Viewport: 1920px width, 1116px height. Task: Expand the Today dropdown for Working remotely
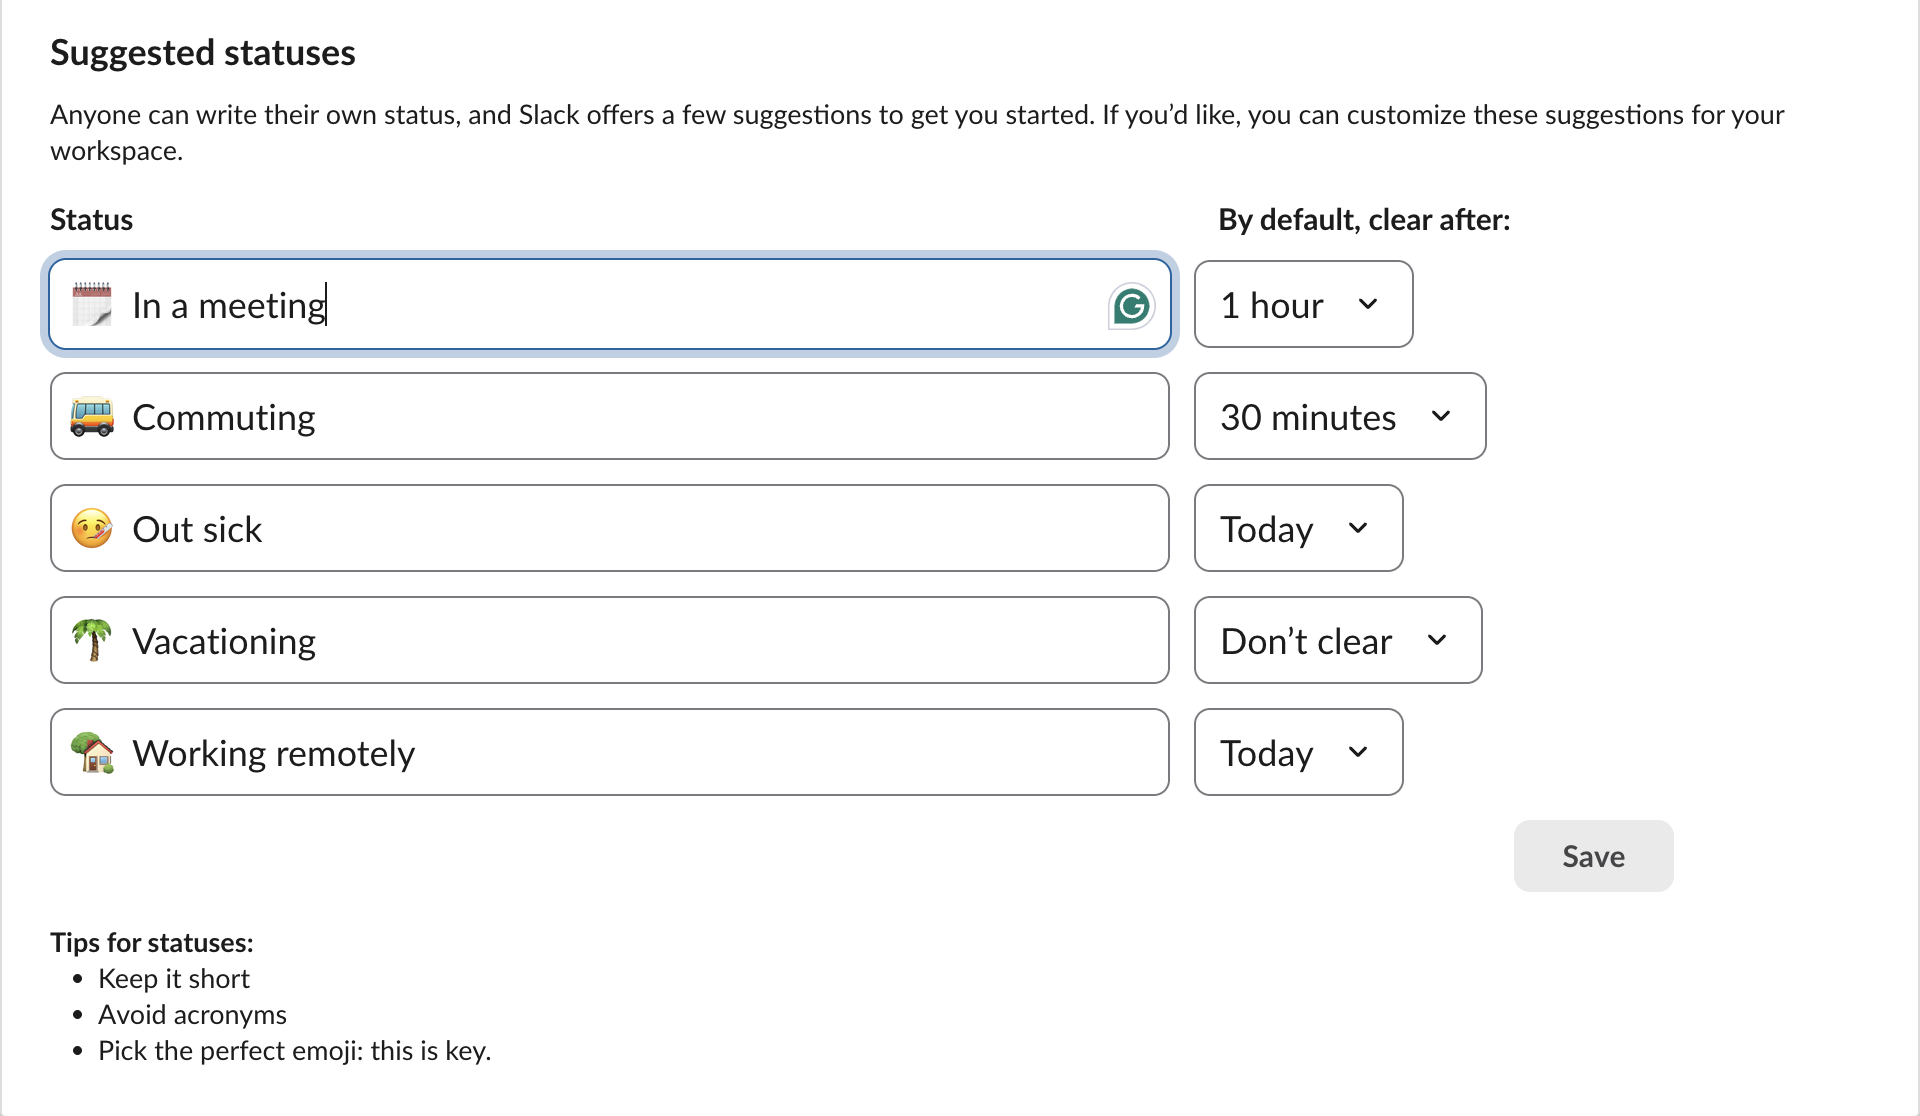point(1298,752)
